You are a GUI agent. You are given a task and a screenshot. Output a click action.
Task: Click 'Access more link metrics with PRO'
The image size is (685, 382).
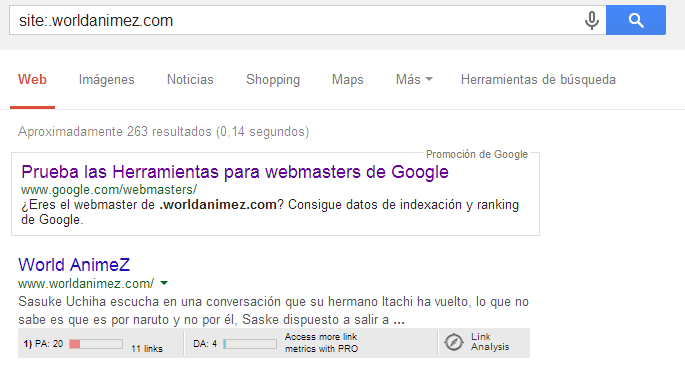tap(321, 343)
